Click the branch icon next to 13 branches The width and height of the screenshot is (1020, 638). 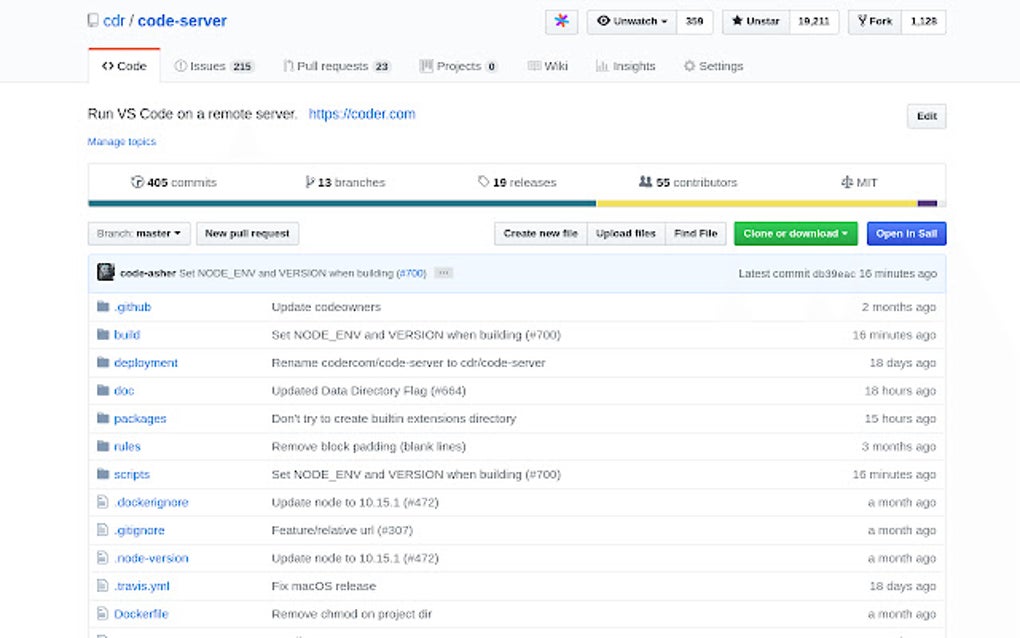click(x=310, y=182)
